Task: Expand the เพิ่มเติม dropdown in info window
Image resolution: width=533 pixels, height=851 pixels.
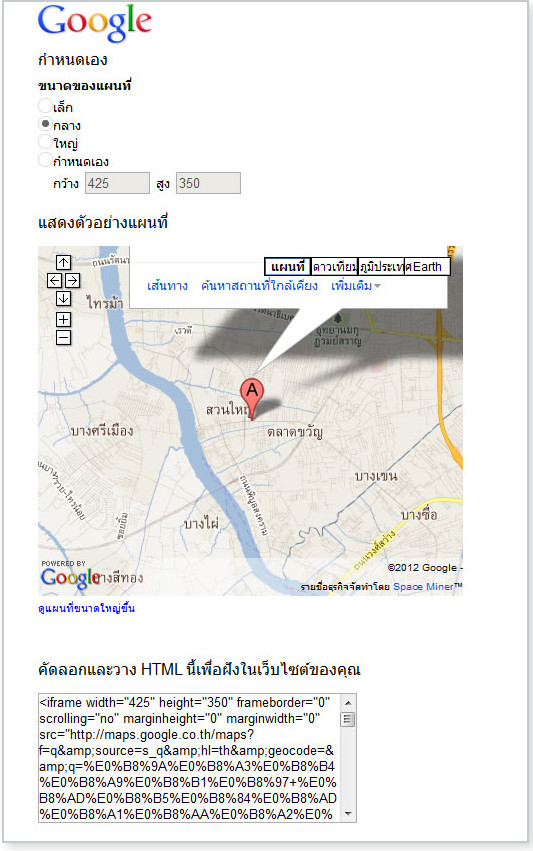Action: [x=356, y=285]
